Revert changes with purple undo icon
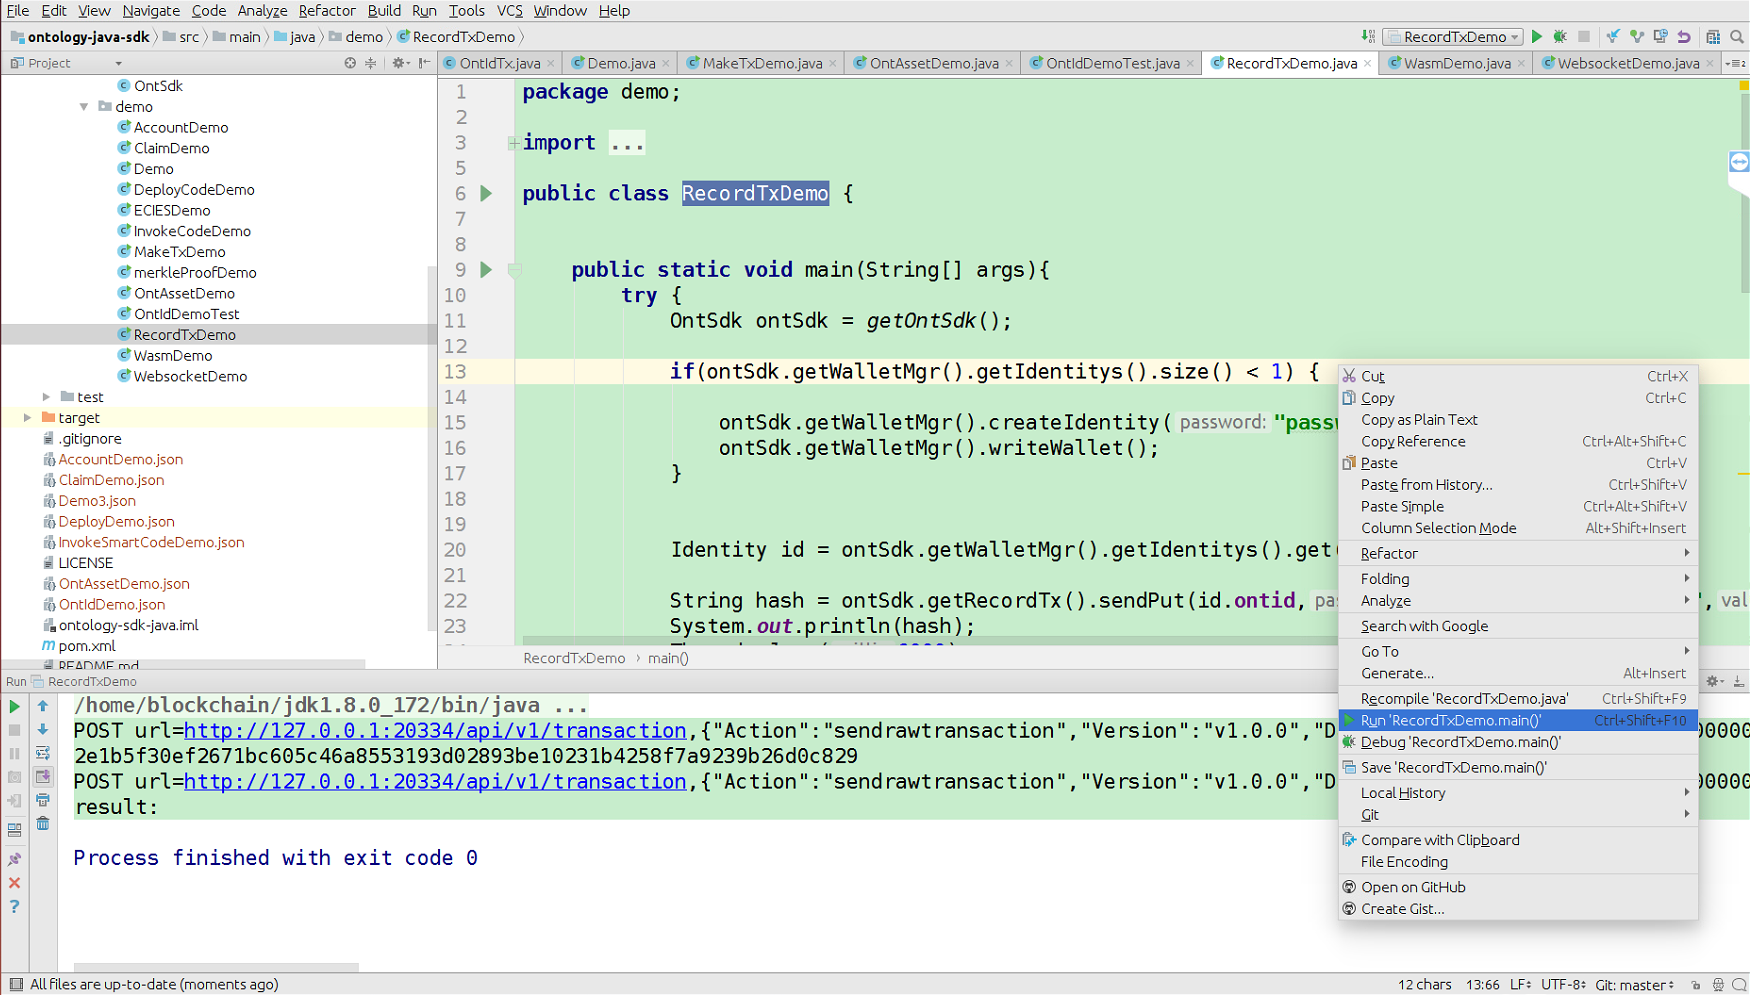This screenshot has width=1750, height=995. [1685, 37]
